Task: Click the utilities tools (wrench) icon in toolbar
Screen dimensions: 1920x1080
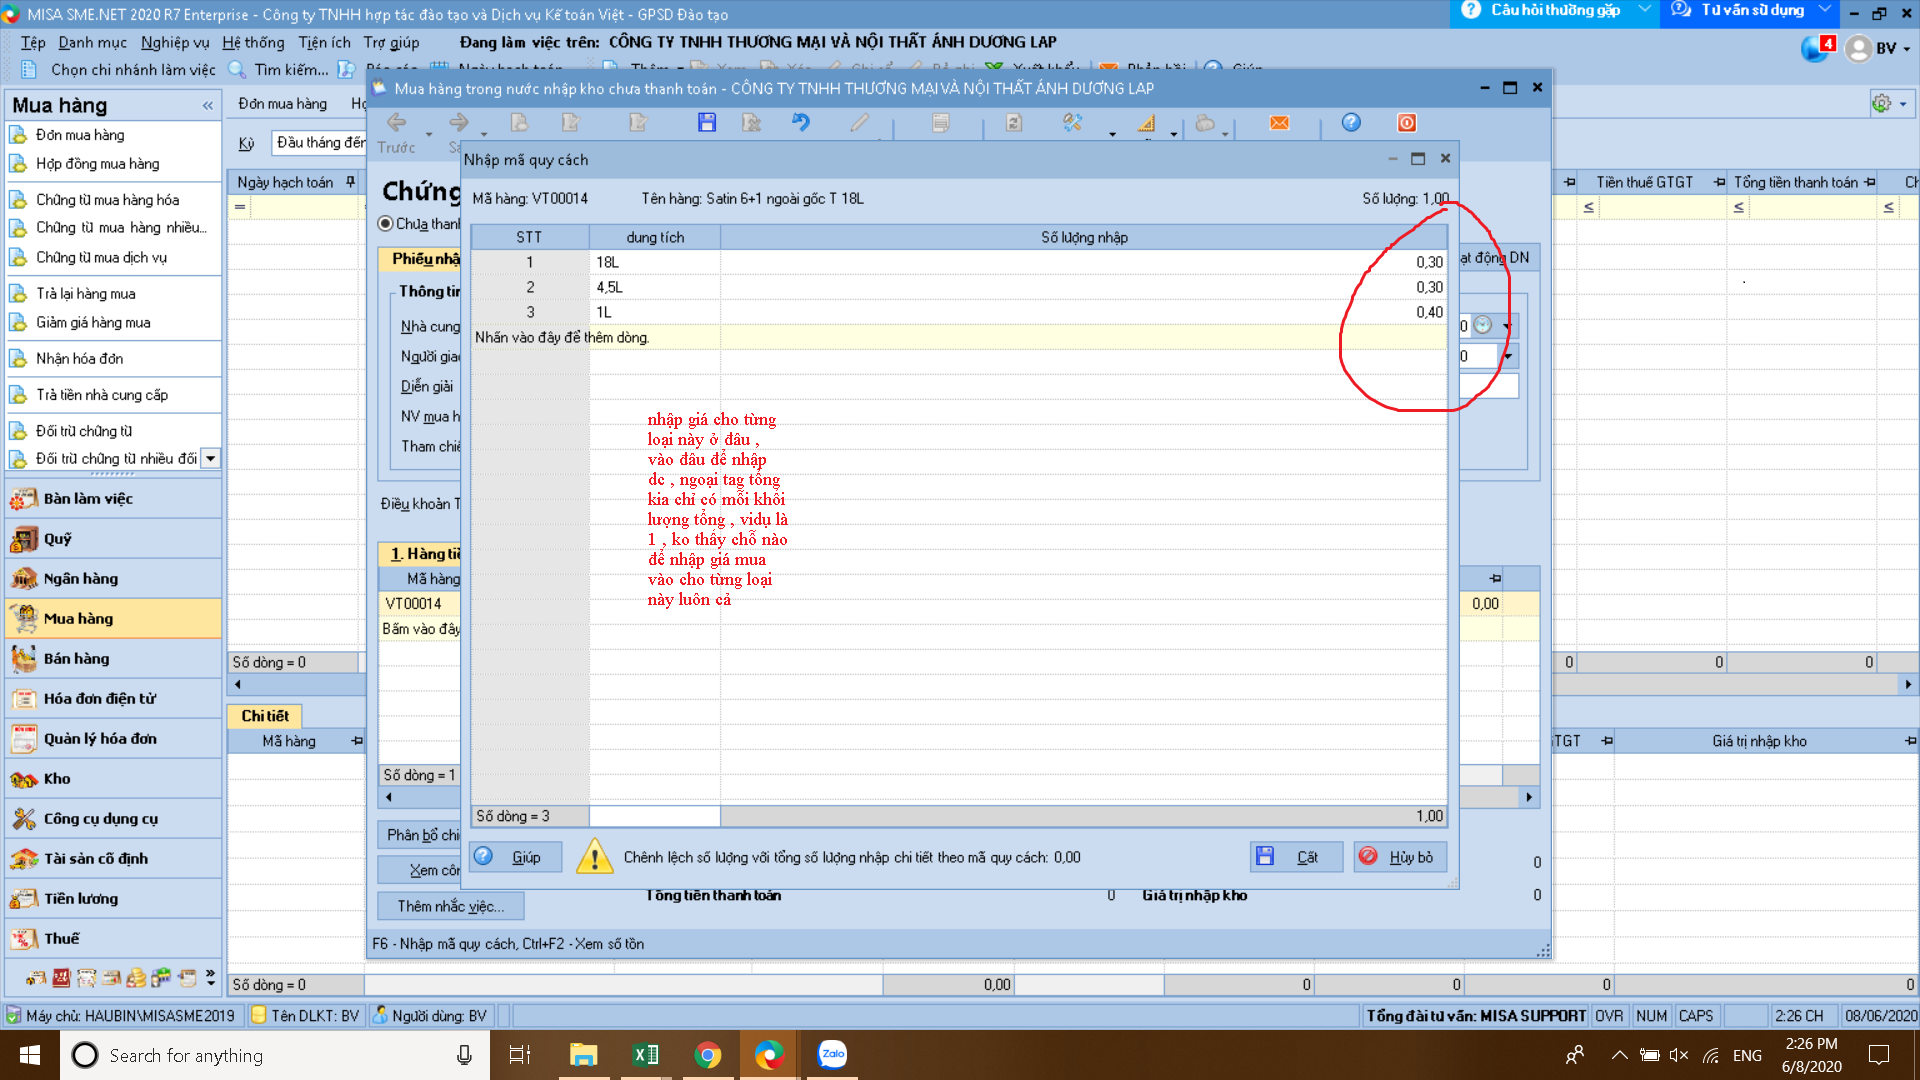Action: point(1073,123)
